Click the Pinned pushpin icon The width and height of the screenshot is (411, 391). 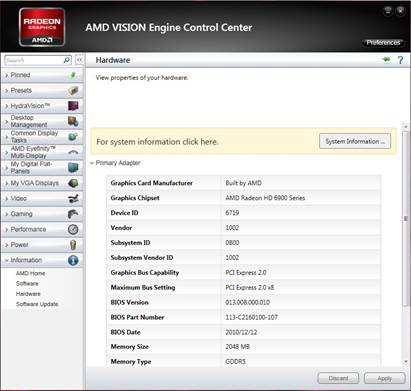(73, 75)
